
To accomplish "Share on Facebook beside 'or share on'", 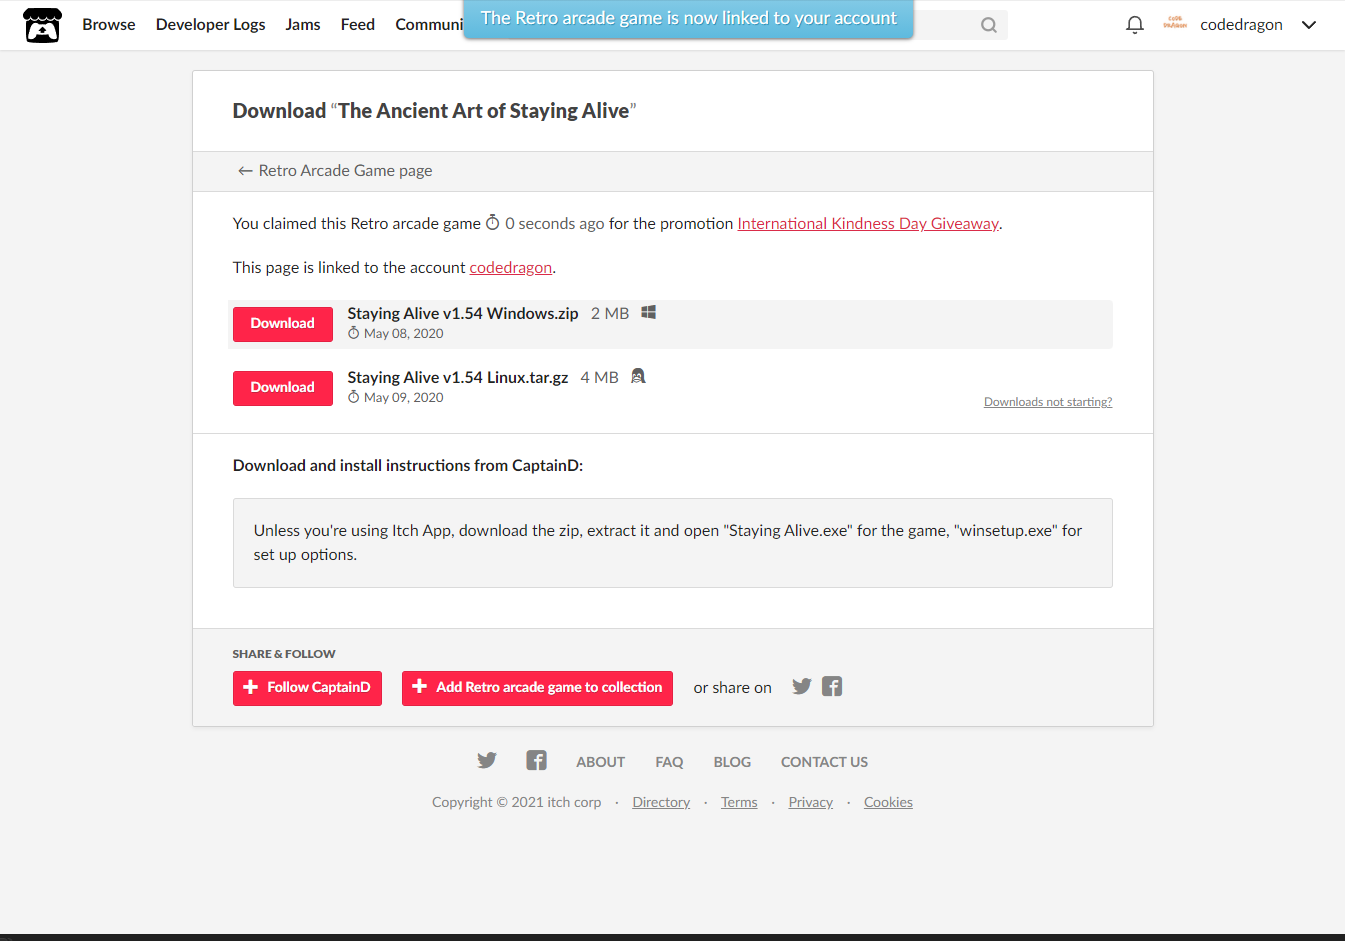I will [x=832, y=687].
